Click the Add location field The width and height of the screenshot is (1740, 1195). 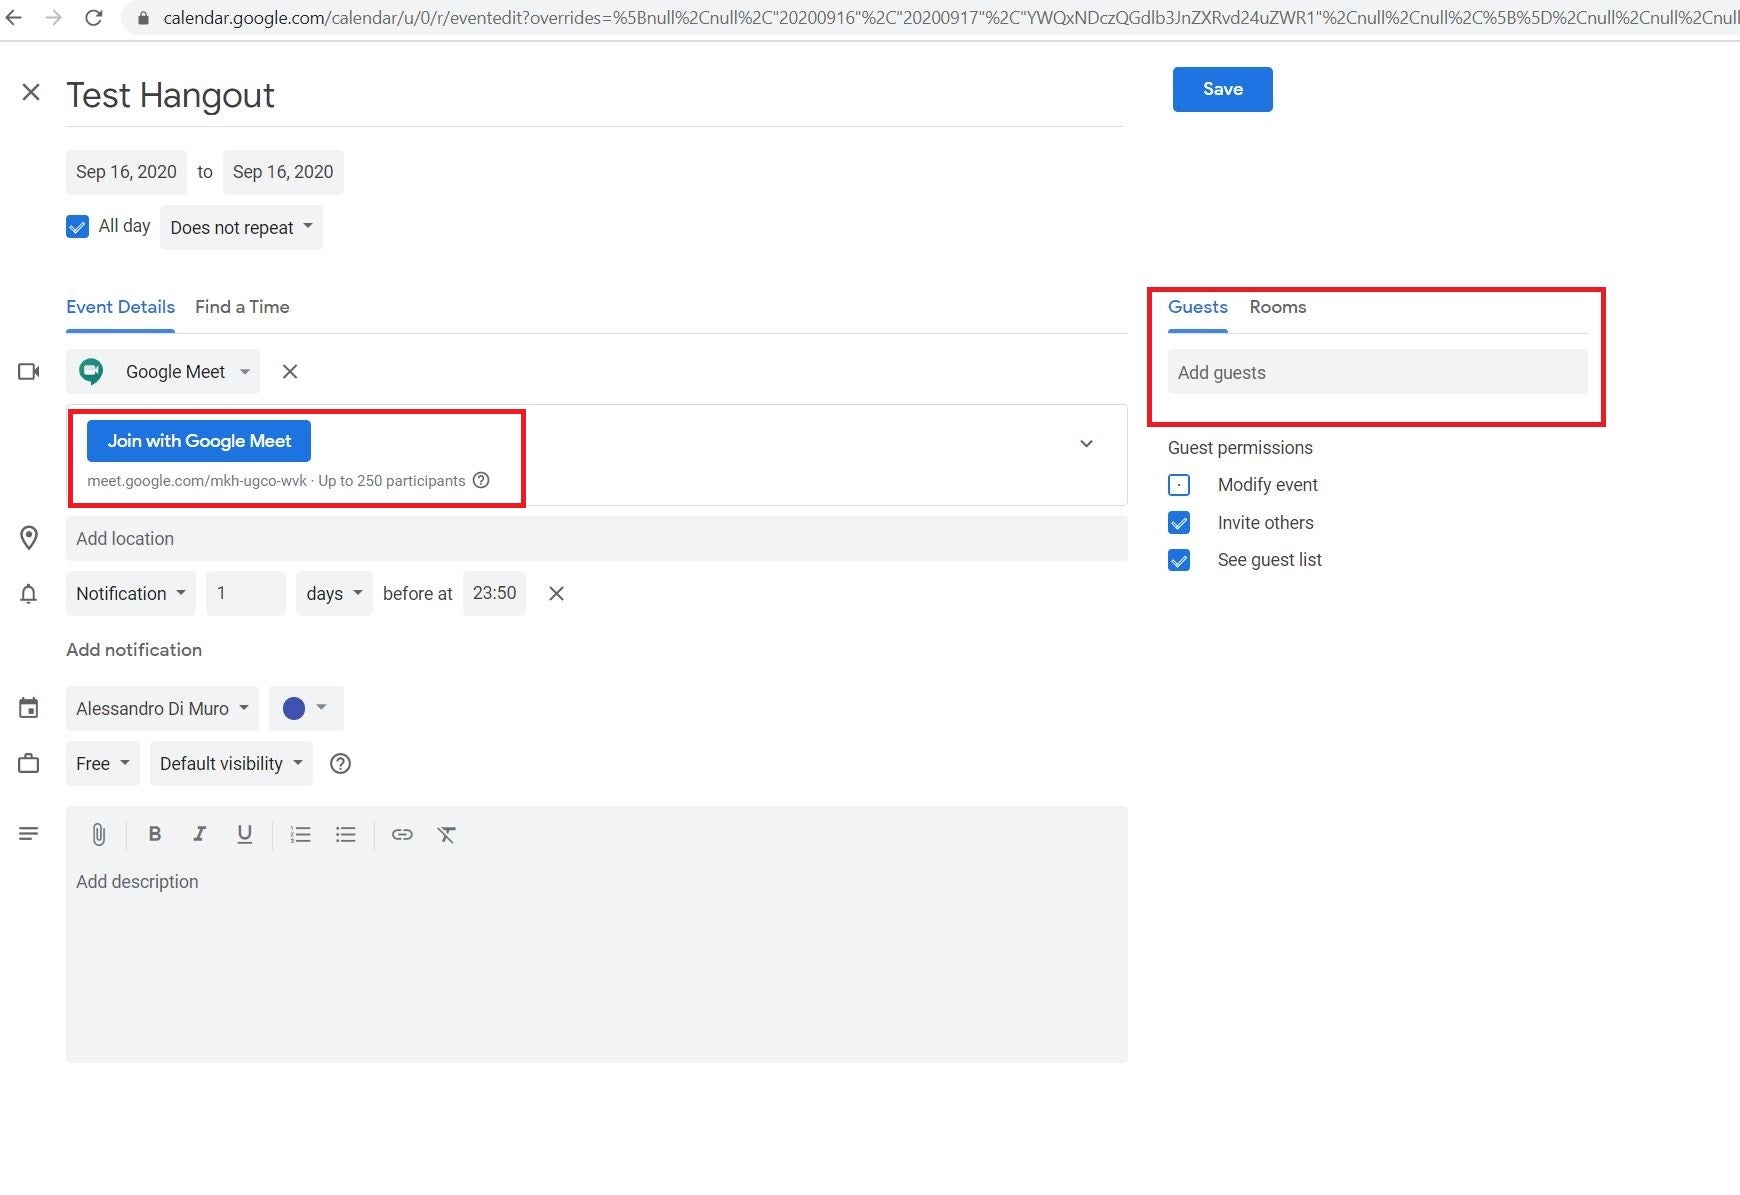(597, 538)
